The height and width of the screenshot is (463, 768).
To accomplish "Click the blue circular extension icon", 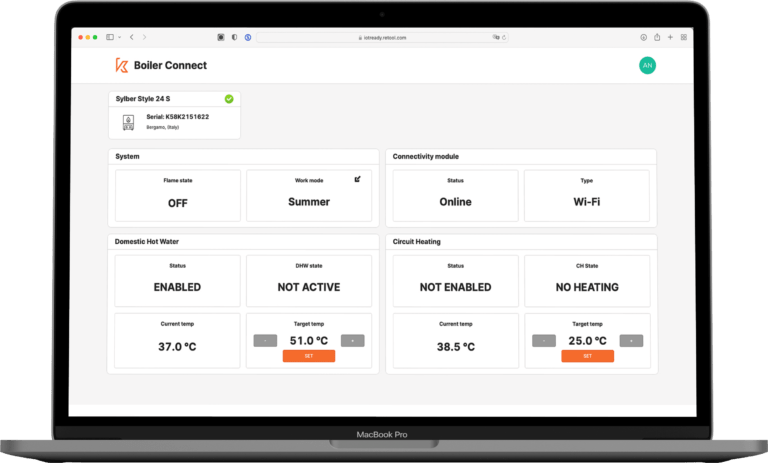I will [x=248, y=37].
